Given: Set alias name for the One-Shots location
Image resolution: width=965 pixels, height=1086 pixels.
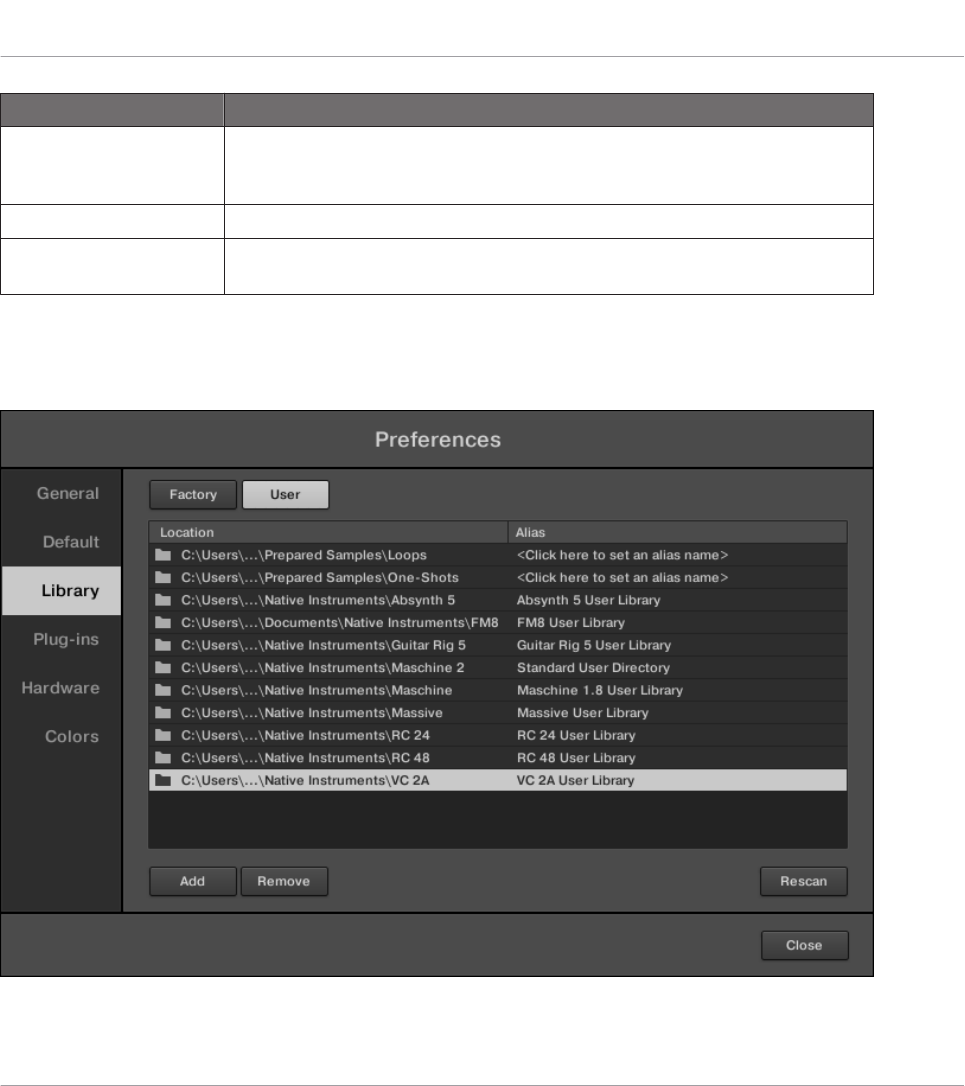Looking at the screenshot, I should [622, 577].
